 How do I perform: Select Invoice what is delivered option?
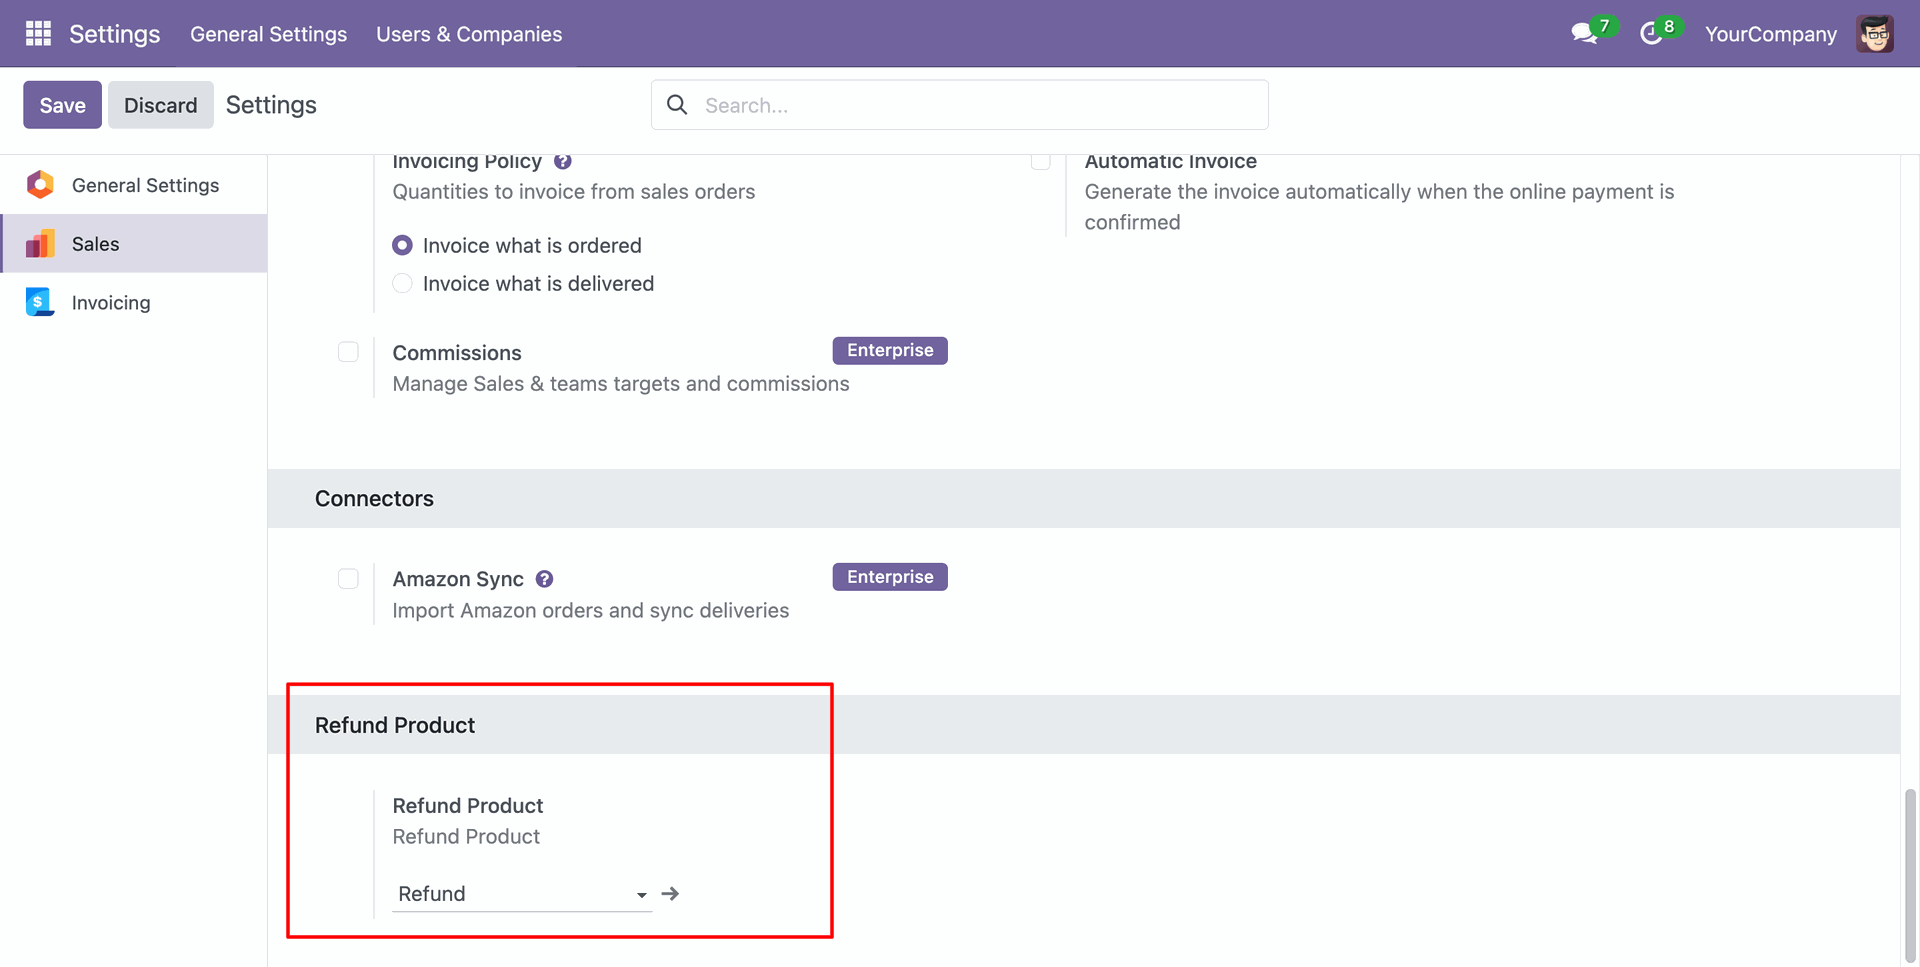402,284
